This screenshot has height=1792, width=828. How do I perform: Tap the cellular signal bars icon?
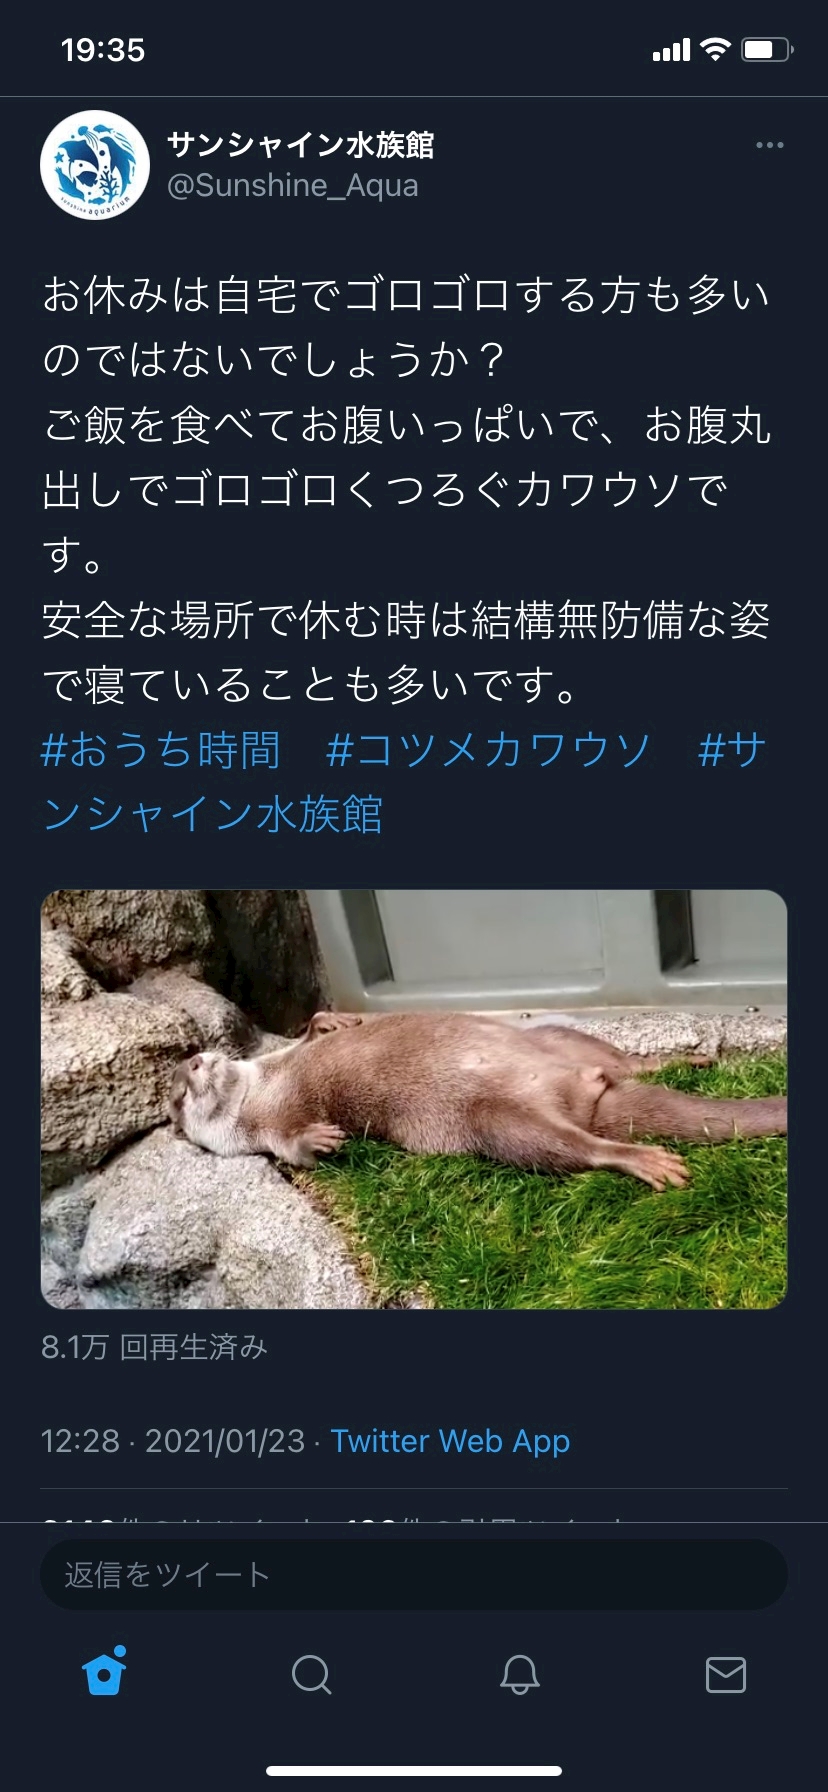[x=671, y=50]
